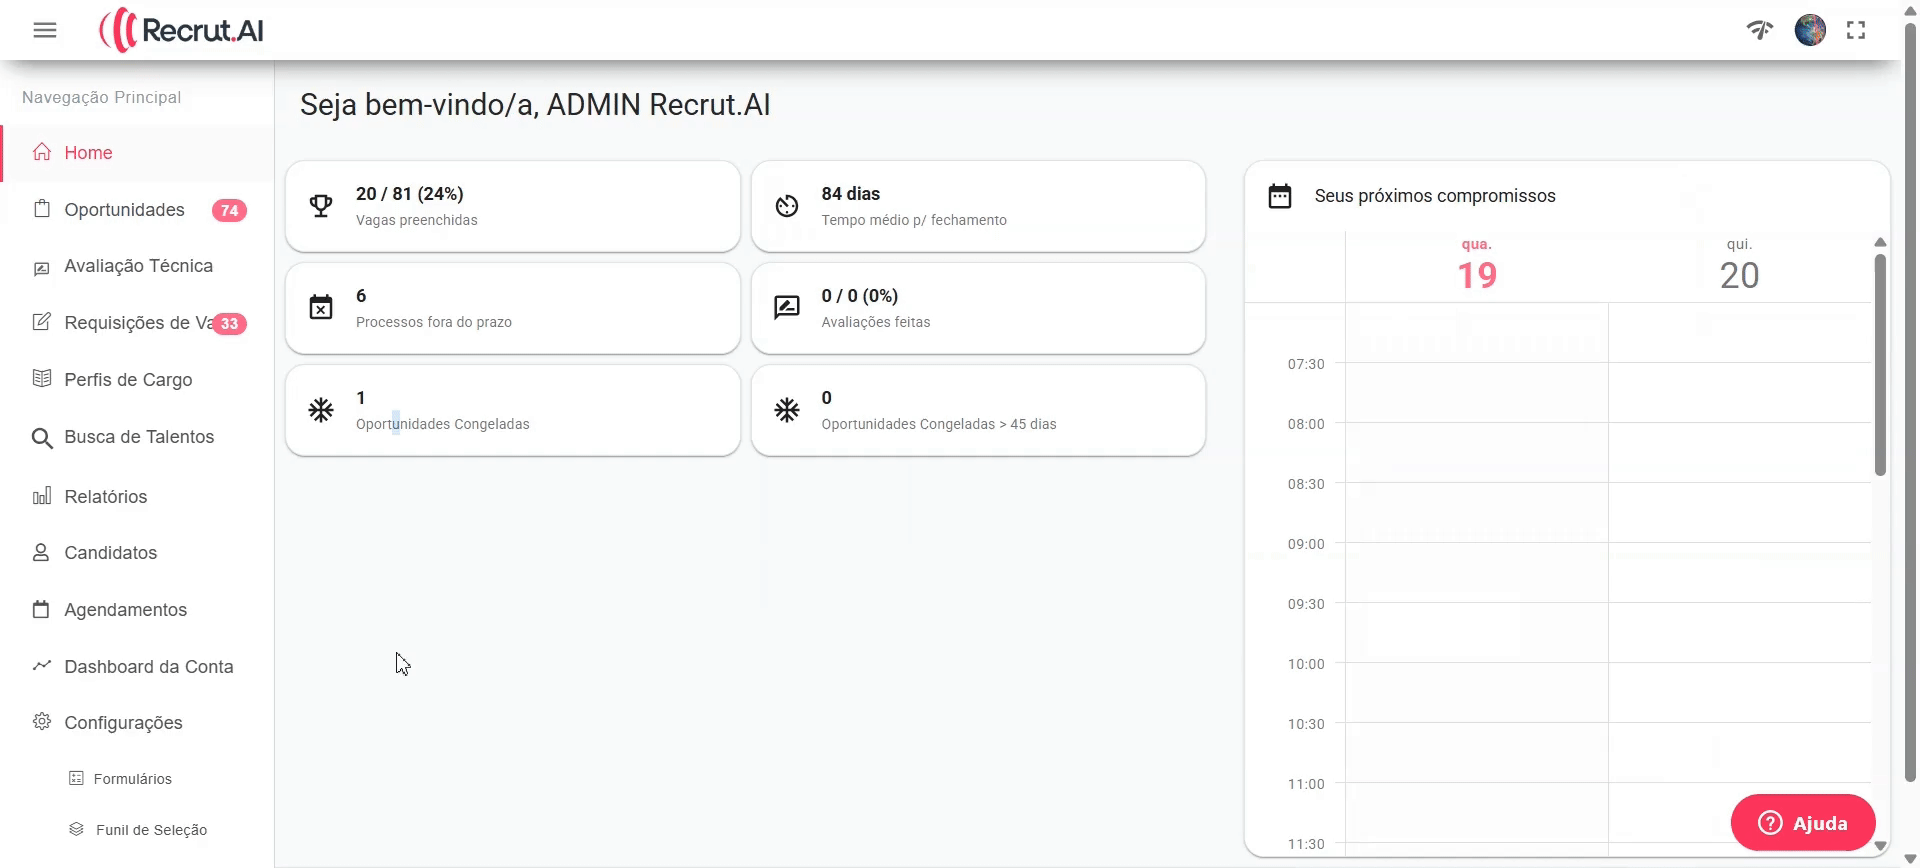
Task: Click the Avaliações feitas chat icon
Action: [x=787, y=308]
